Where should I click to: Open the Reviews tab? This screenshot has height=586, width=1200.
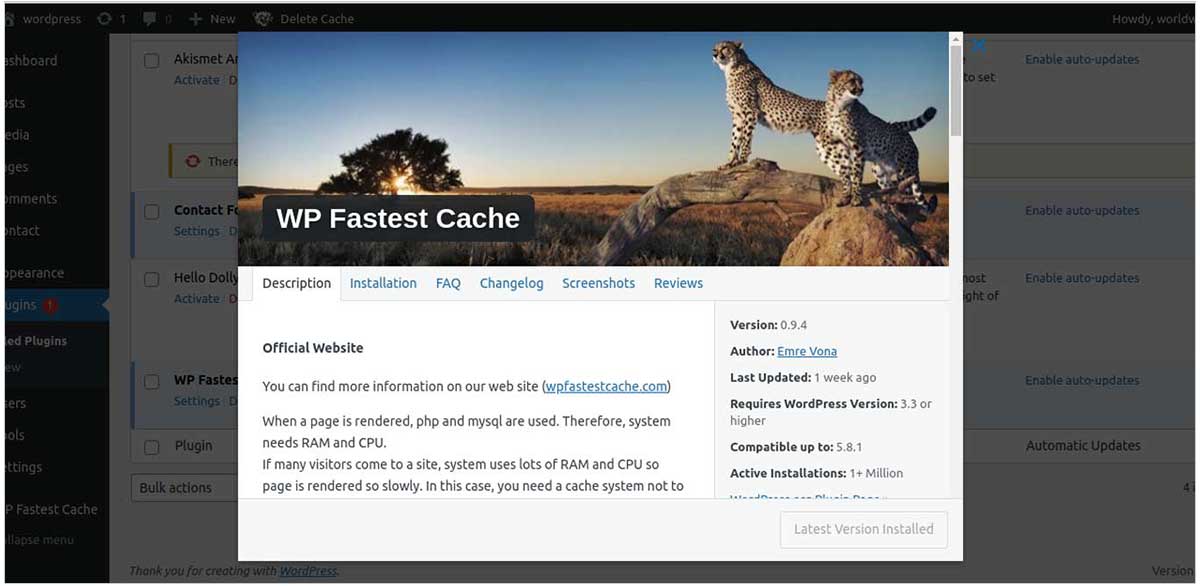click(678, 283)
